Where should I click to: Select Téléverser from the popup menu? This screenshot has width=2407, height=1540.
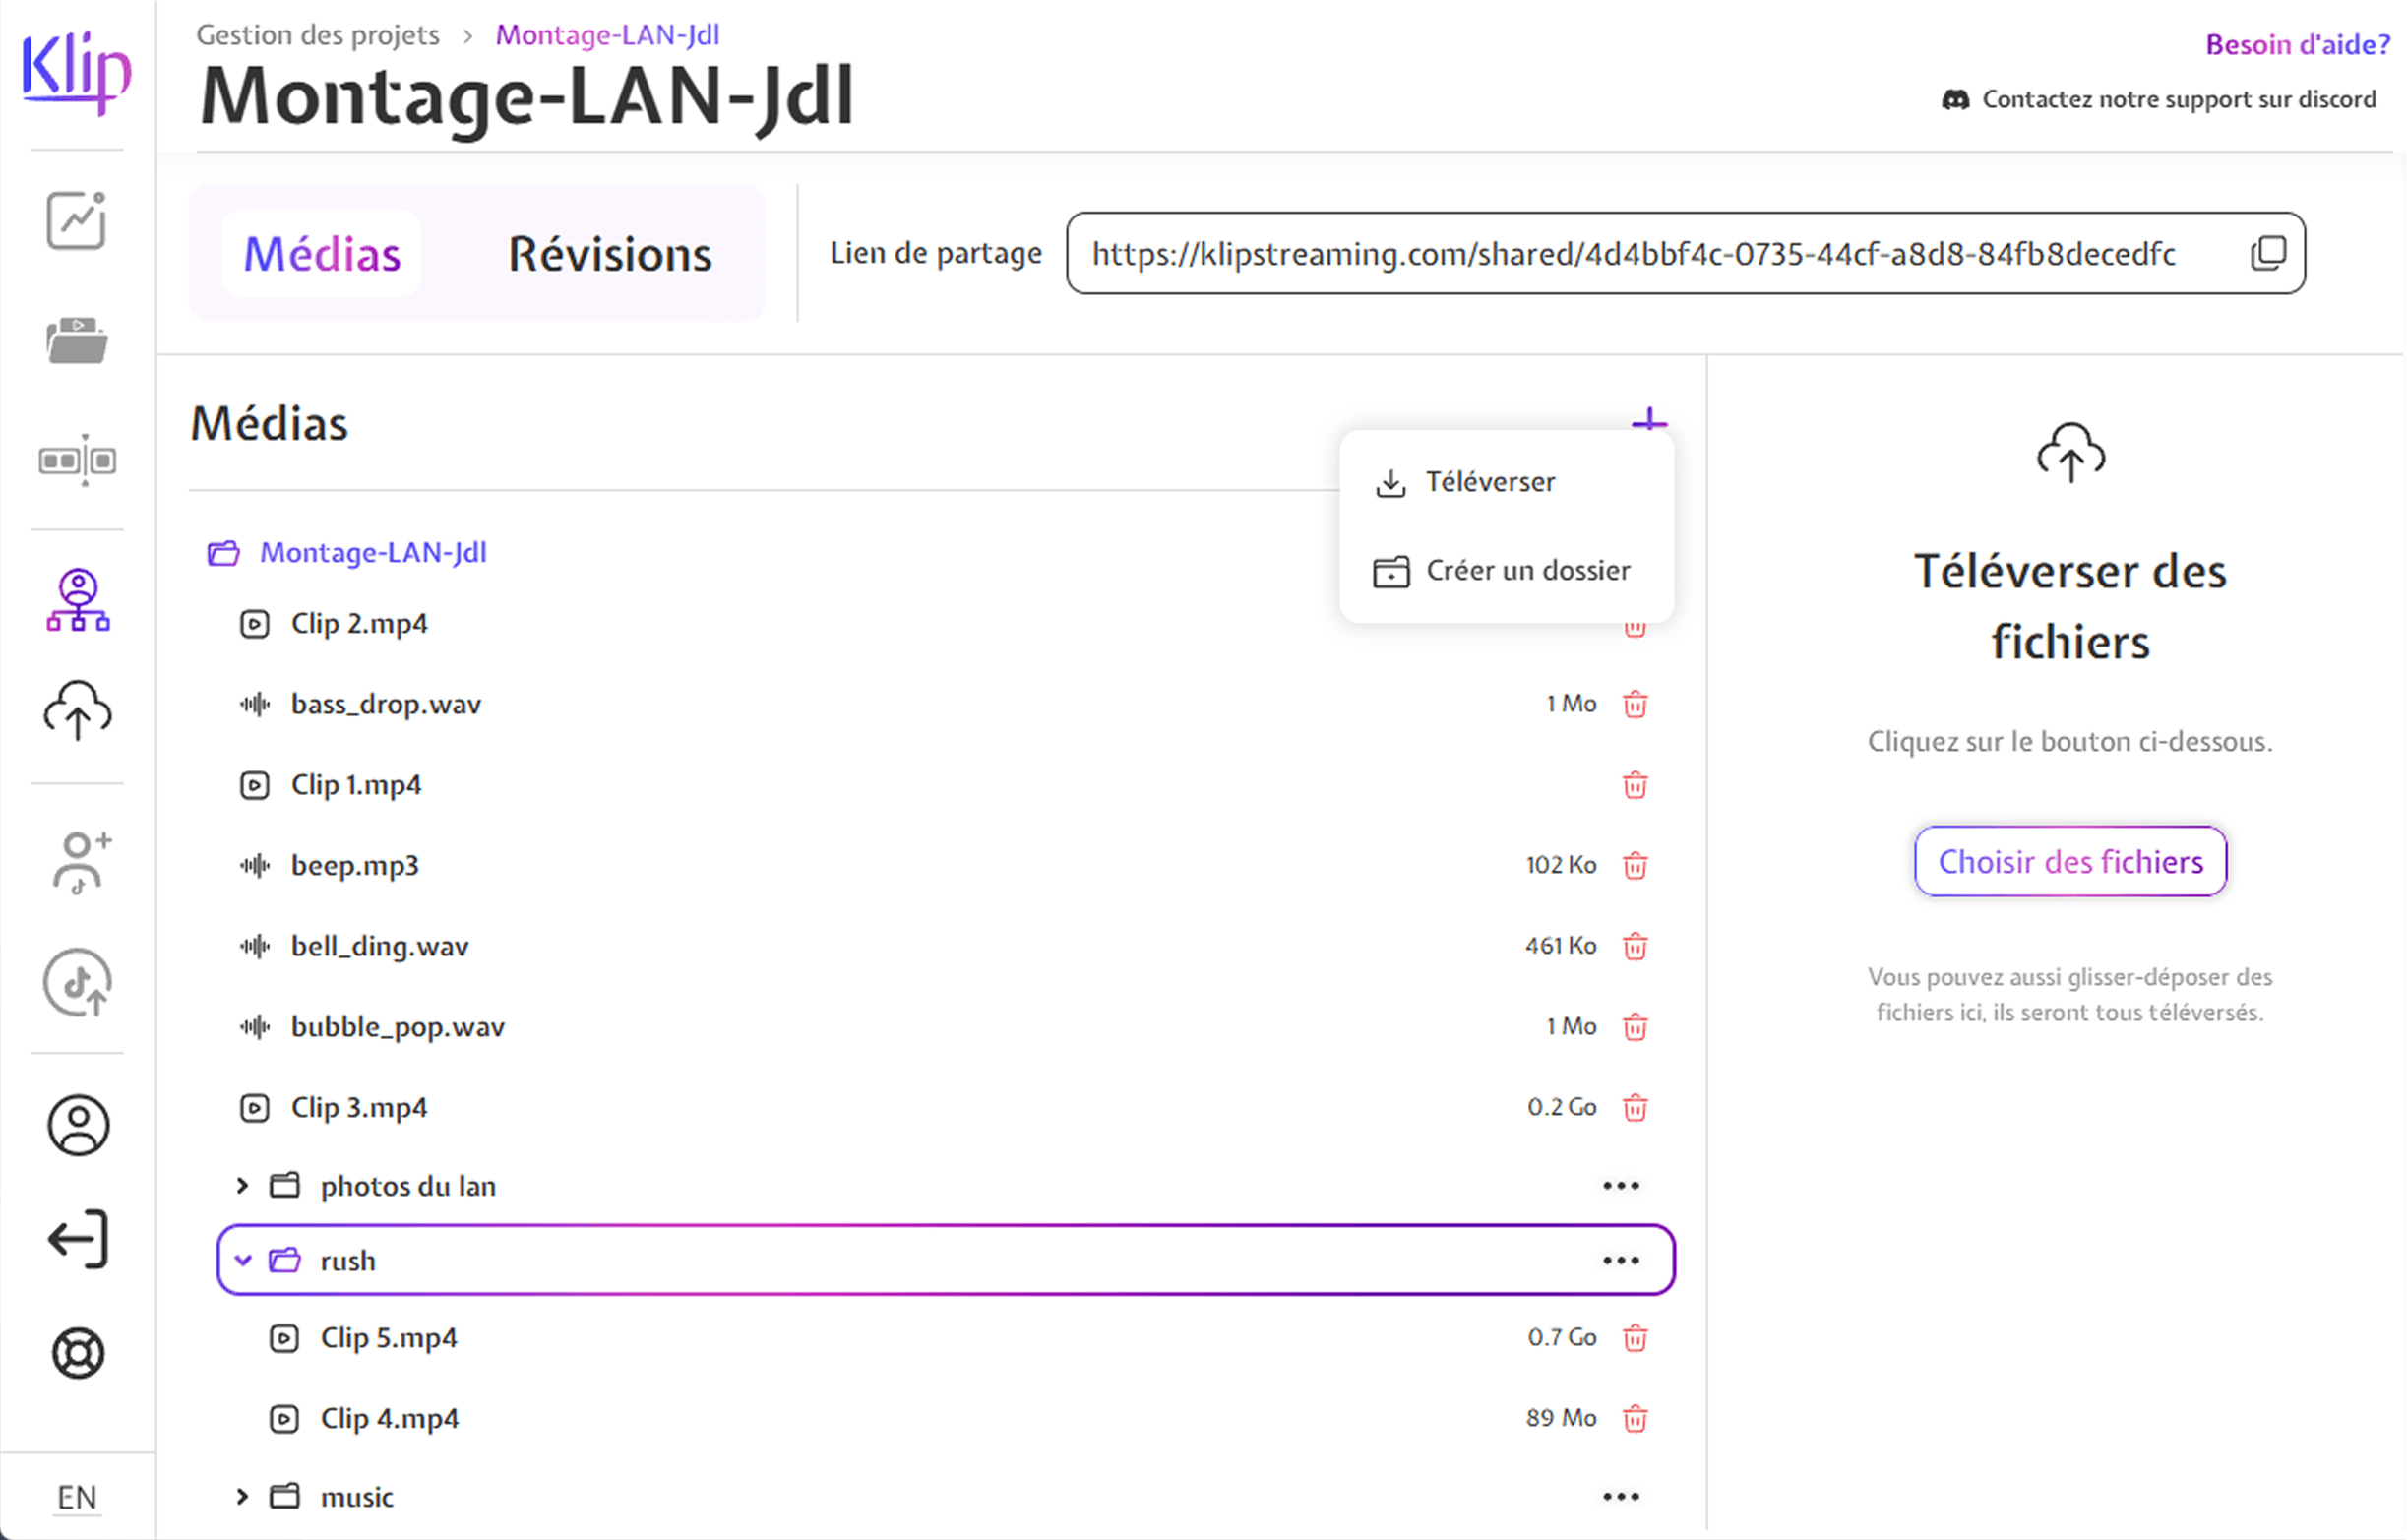1489,483
